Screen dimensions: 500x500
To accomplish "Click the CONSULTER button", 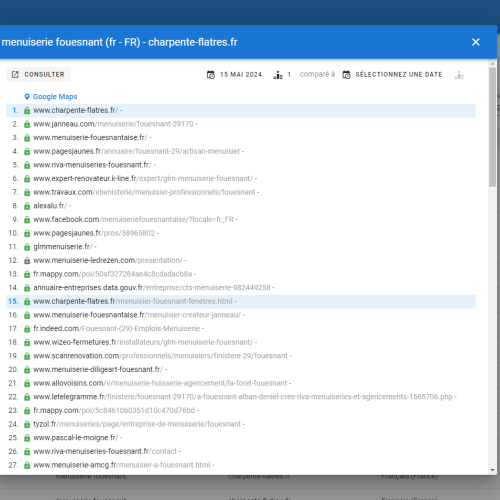I will click(x=39, y=74).
